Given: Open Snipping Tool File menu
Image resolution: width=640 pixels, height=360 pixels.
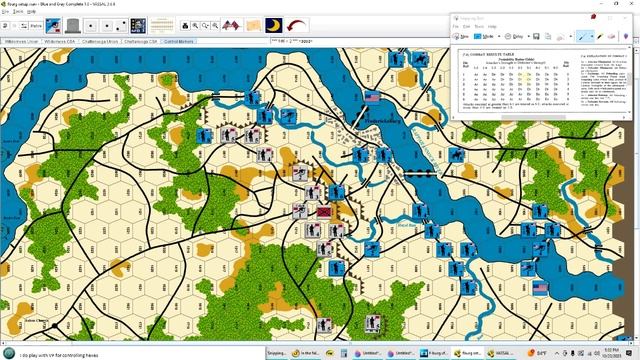Looking at the screenshot, I should pyautogui.click(x=456, y=27).
